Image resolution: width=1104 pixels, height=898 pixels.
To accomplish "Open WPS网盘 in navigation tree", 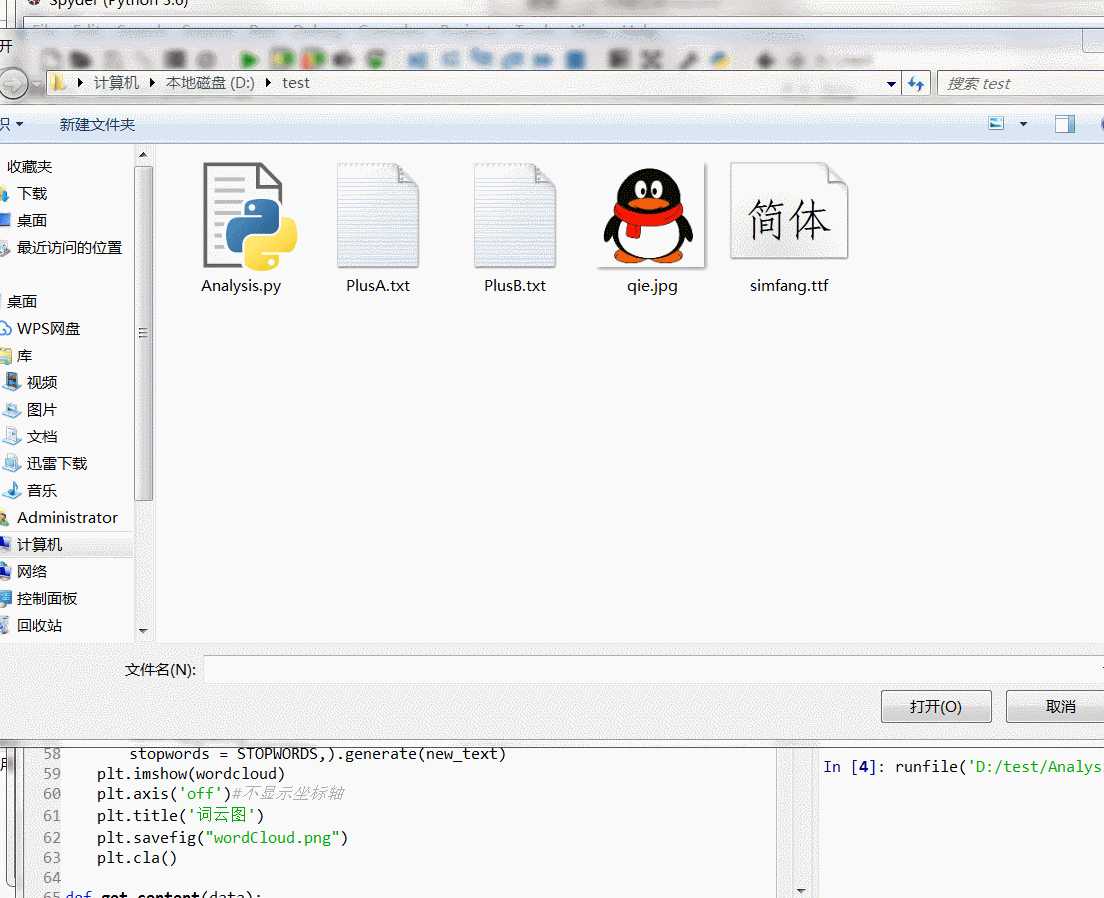I will [48, 329].
